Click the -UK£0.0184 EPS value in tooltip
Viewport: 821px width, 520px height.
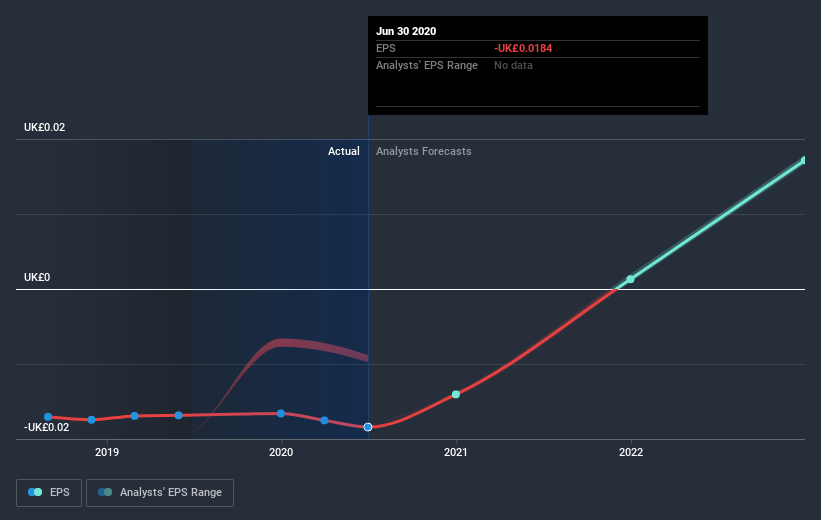click(523, 48)
